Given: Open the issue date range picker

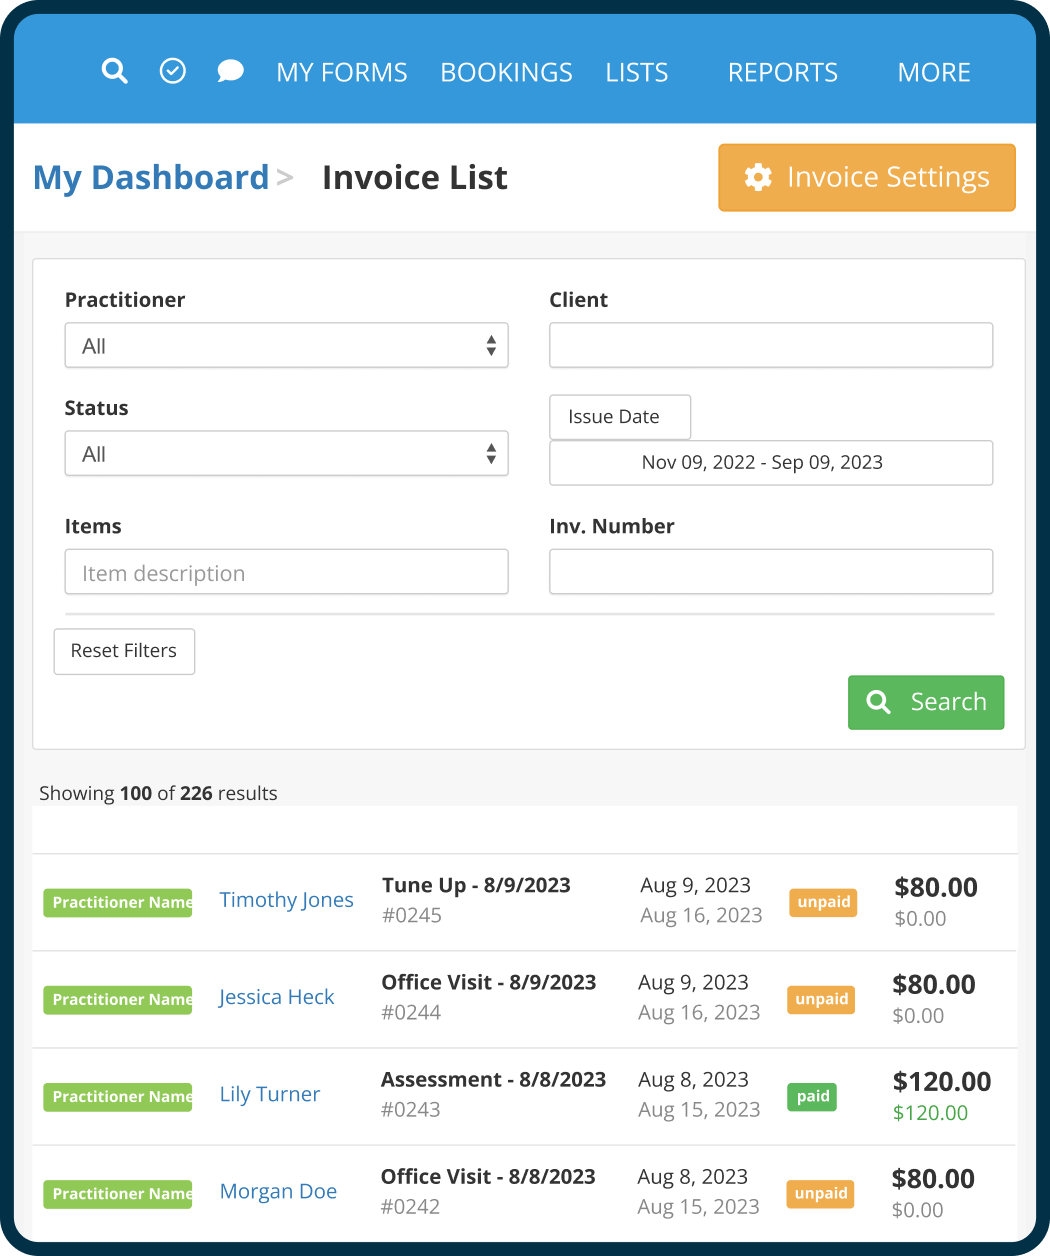Looking at the screenshot, I should pyautogui.click(x=770, y=462).
